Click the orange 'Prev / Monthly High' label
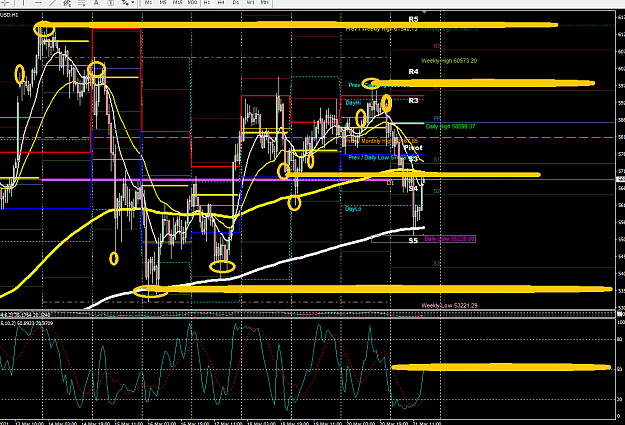 coord(381,141)
